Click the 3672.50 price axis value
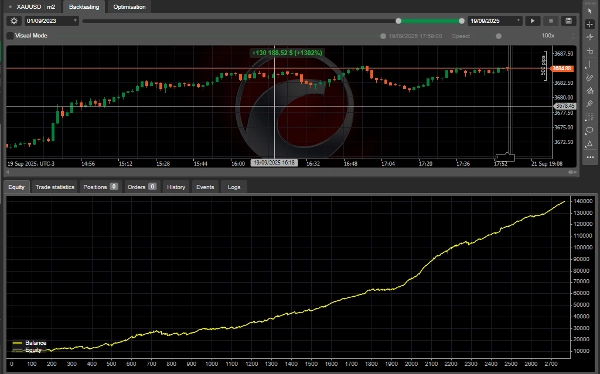600x374 pixels. point(564,142)
